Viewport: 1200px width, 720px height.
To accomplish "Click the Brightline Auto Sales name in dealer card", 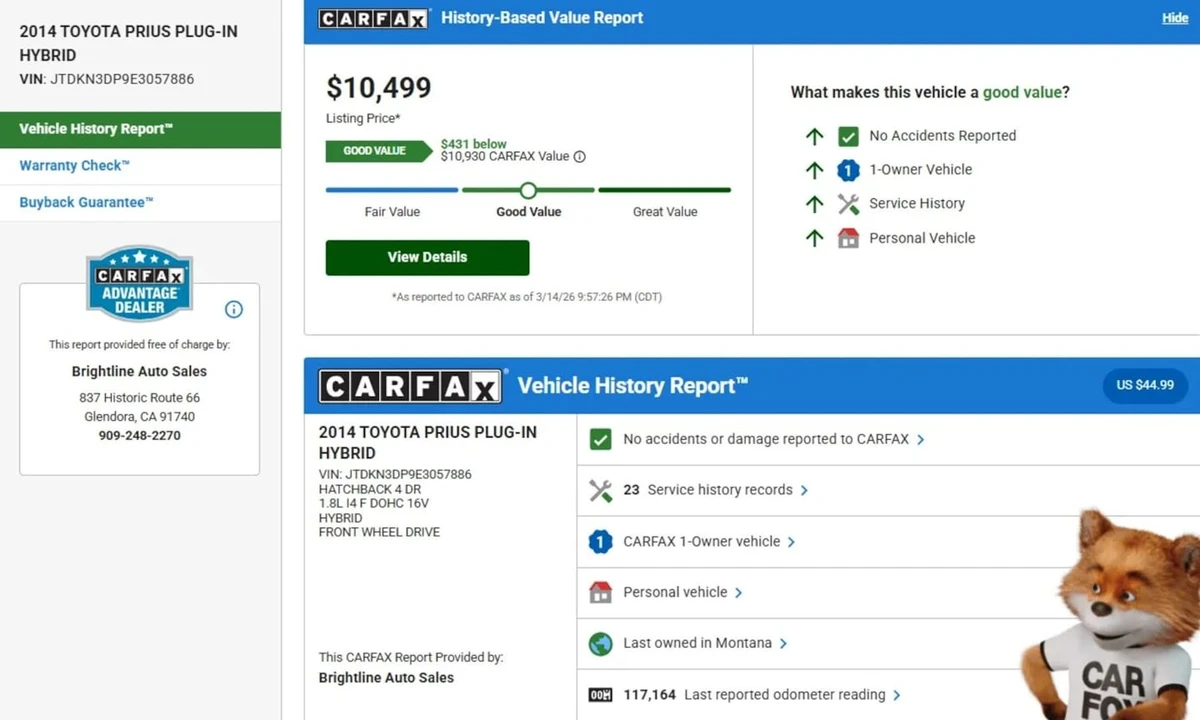I will pyautogui.click(x=139, y=371).
